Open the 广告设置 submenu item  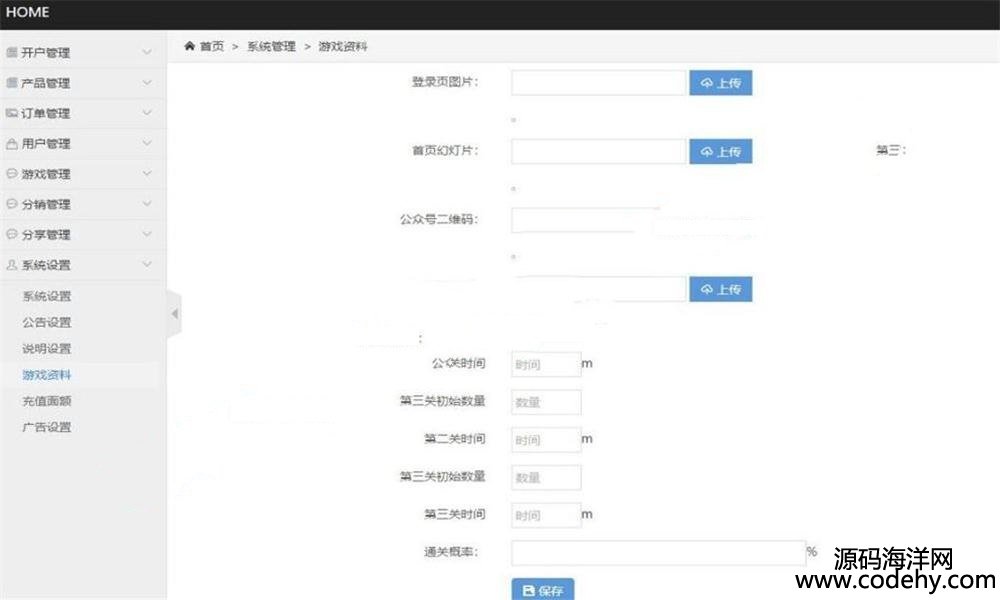click(x=47, y=427)
